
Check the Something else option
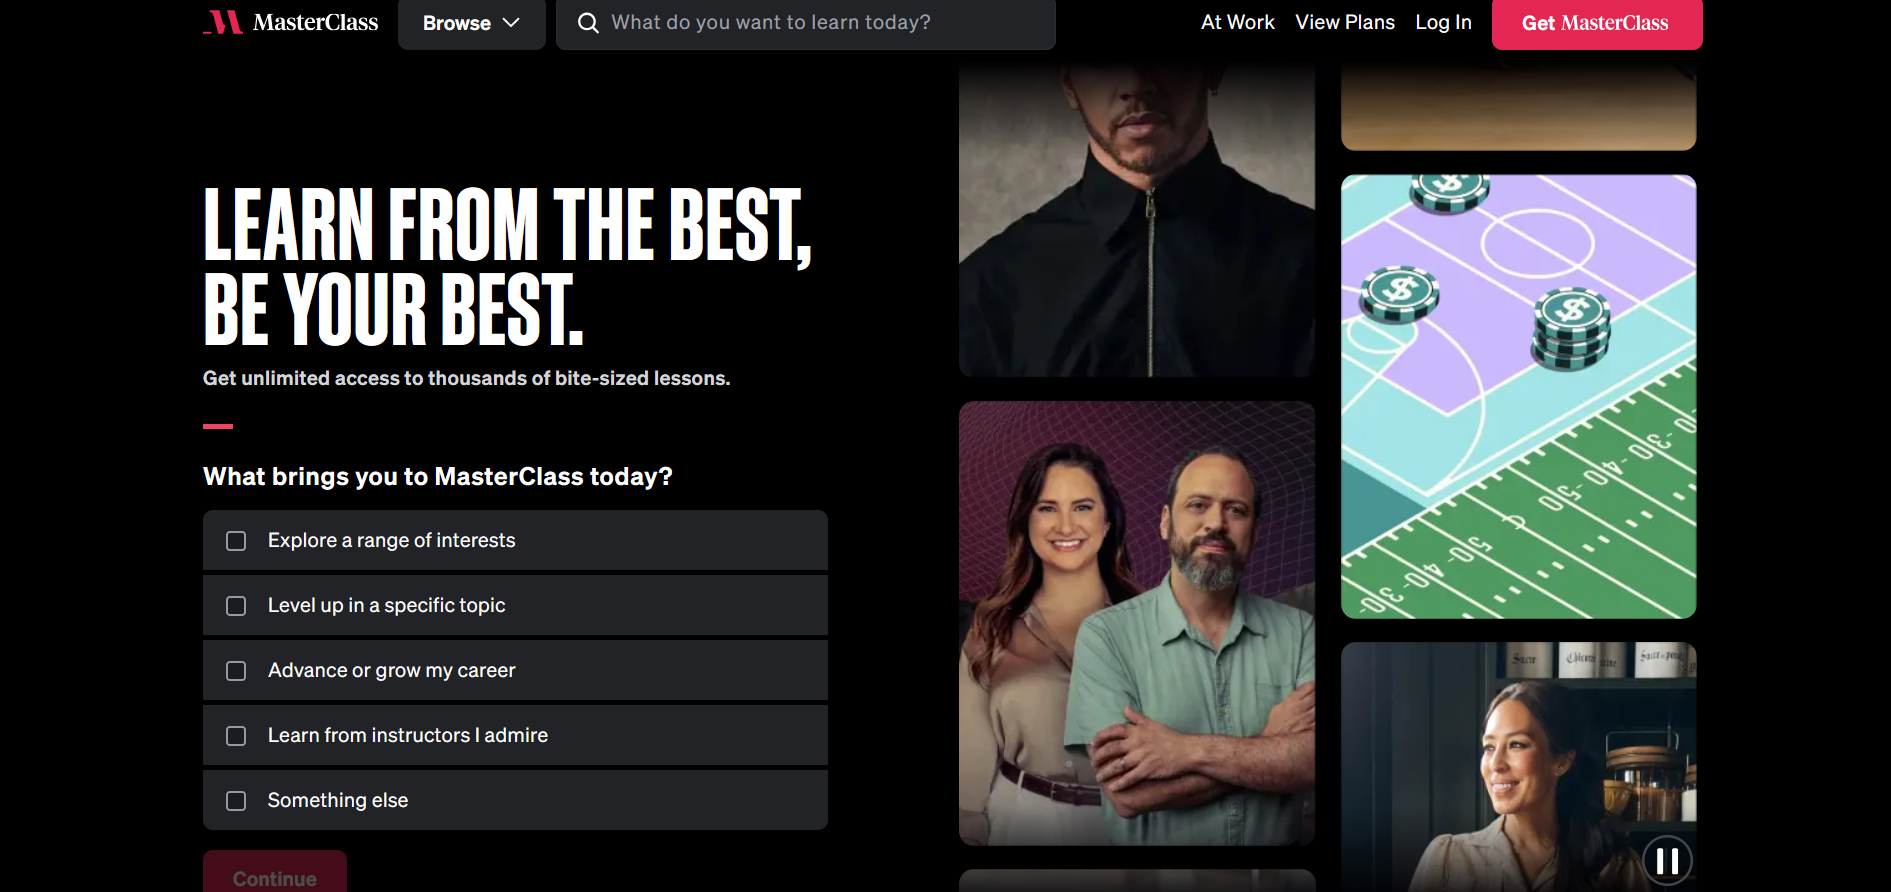(x=236, y=801)
